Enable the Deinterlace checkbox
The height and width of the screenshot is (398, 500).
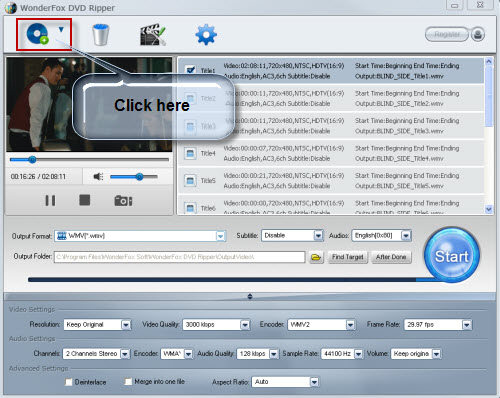coord(69,382)
